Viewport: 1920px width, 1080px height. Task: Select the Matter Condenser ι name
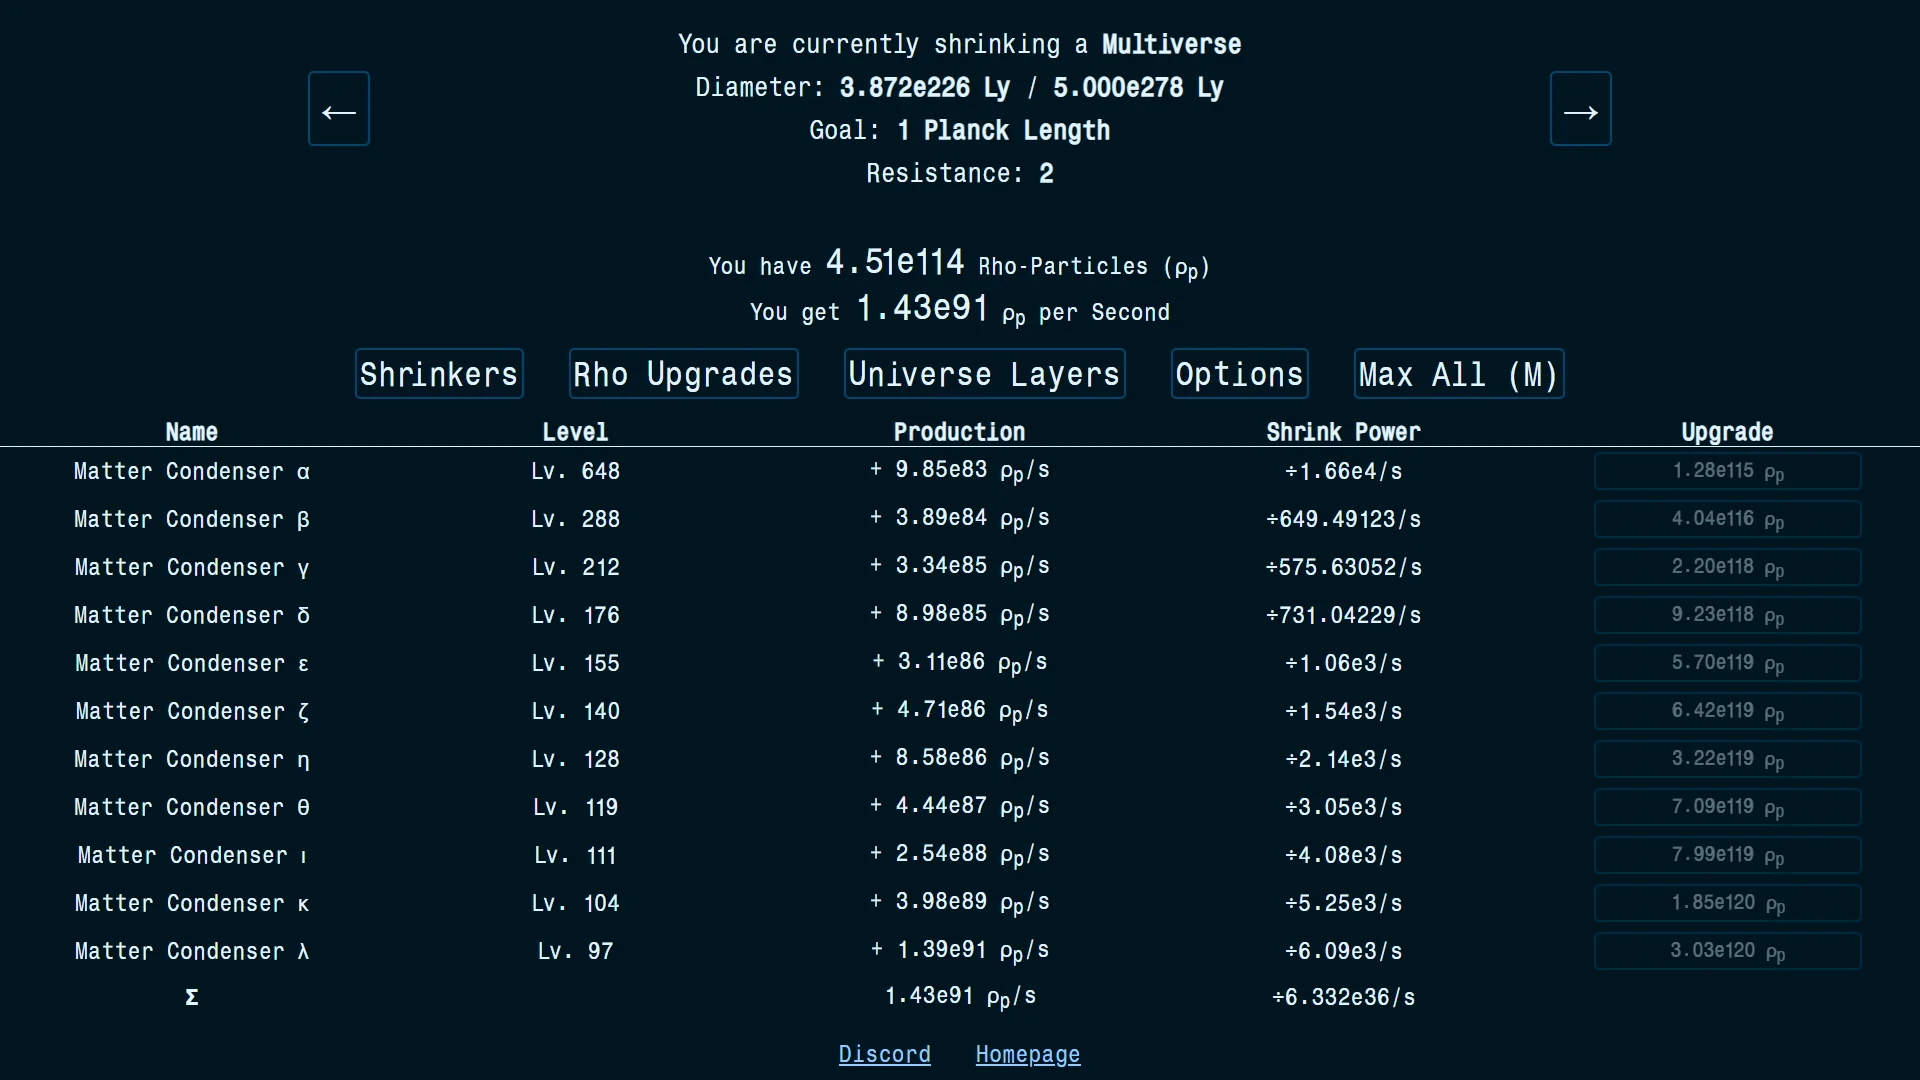(x=191, y=855)
